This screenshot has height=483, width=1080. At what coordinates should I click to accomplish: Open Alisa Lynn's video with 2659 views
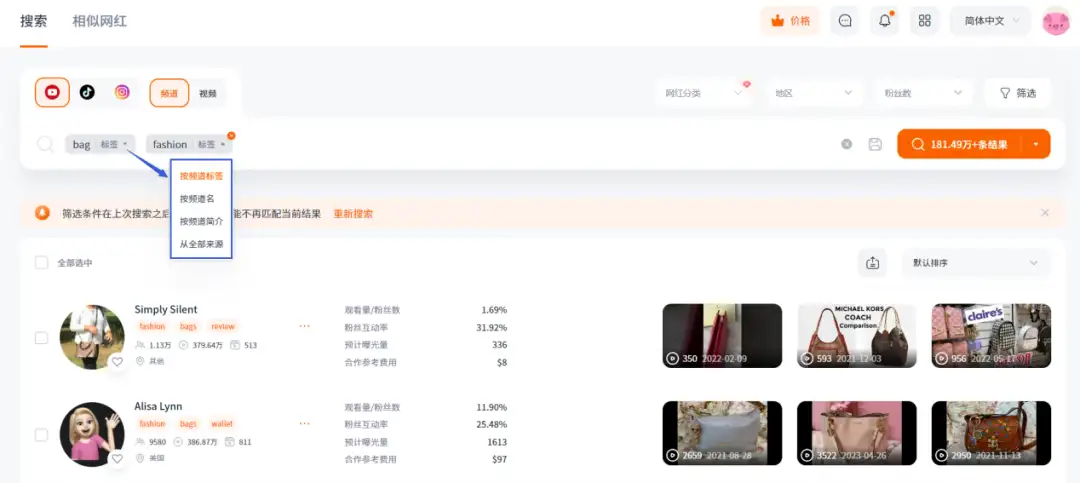click(722, 433)
